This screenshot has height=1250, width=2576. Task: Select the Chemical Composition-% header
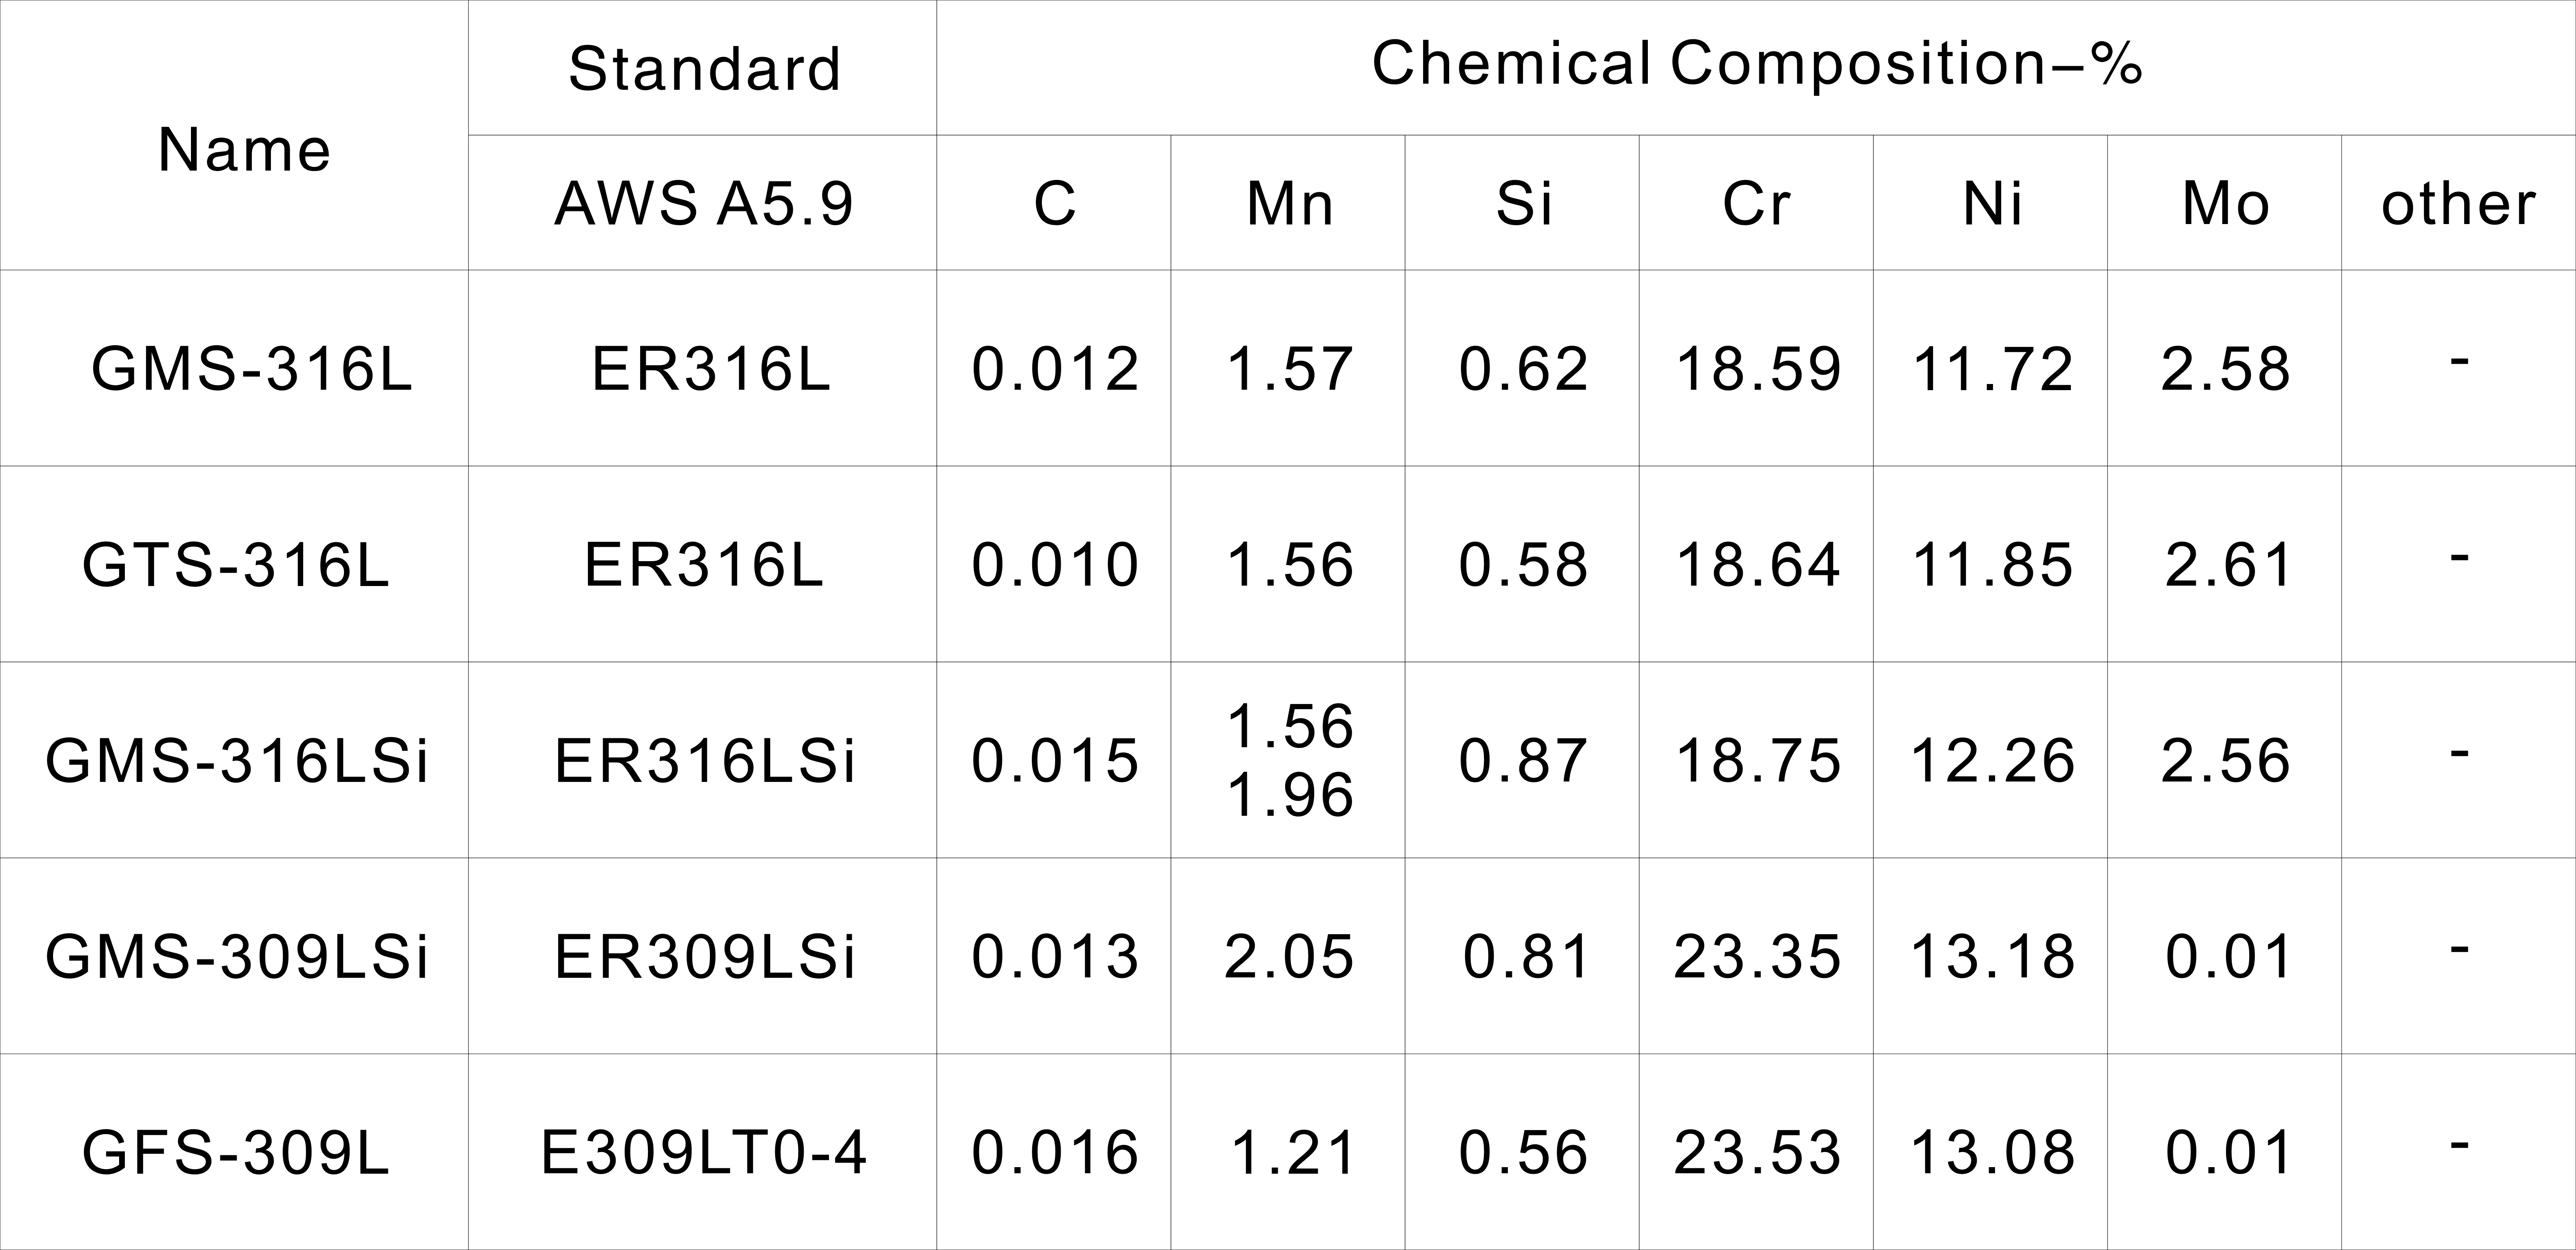pos(1756,64)
